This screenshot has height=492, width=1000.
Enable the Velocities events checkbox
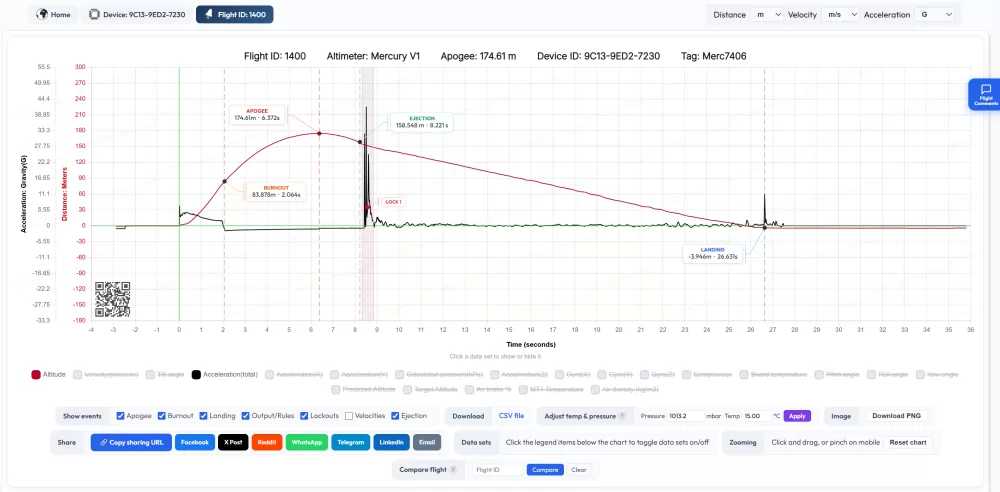click(x=349, y=416)
